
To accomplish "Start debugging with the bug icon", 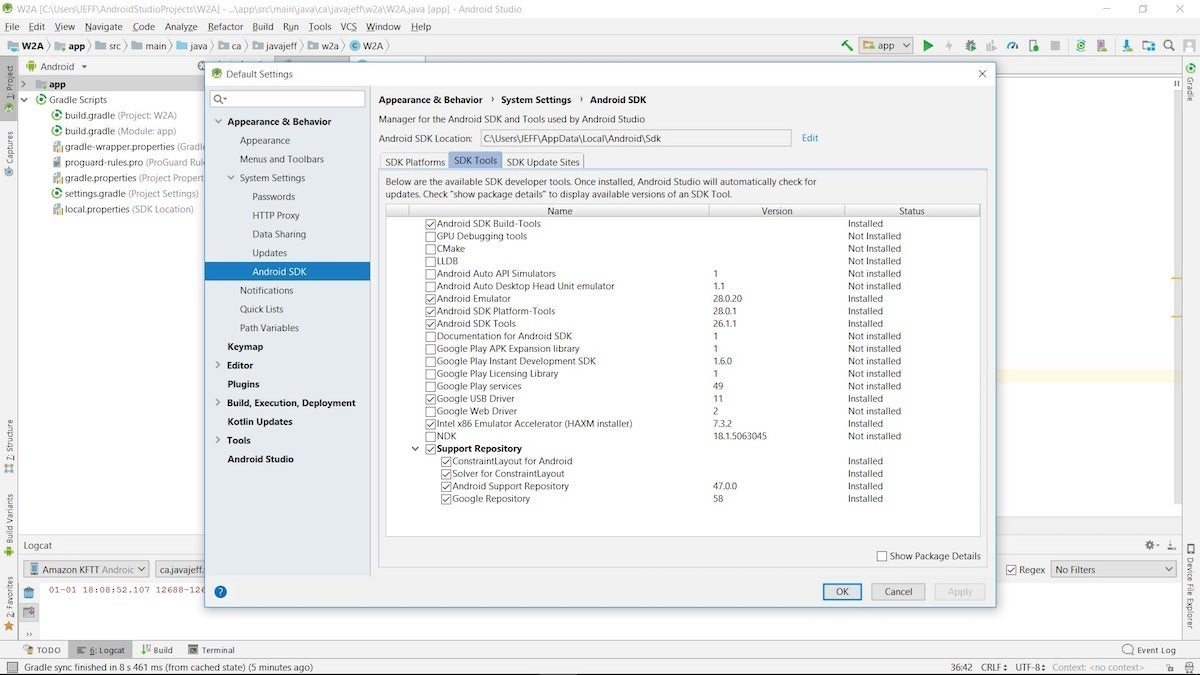I will click(x=970, y=45).
